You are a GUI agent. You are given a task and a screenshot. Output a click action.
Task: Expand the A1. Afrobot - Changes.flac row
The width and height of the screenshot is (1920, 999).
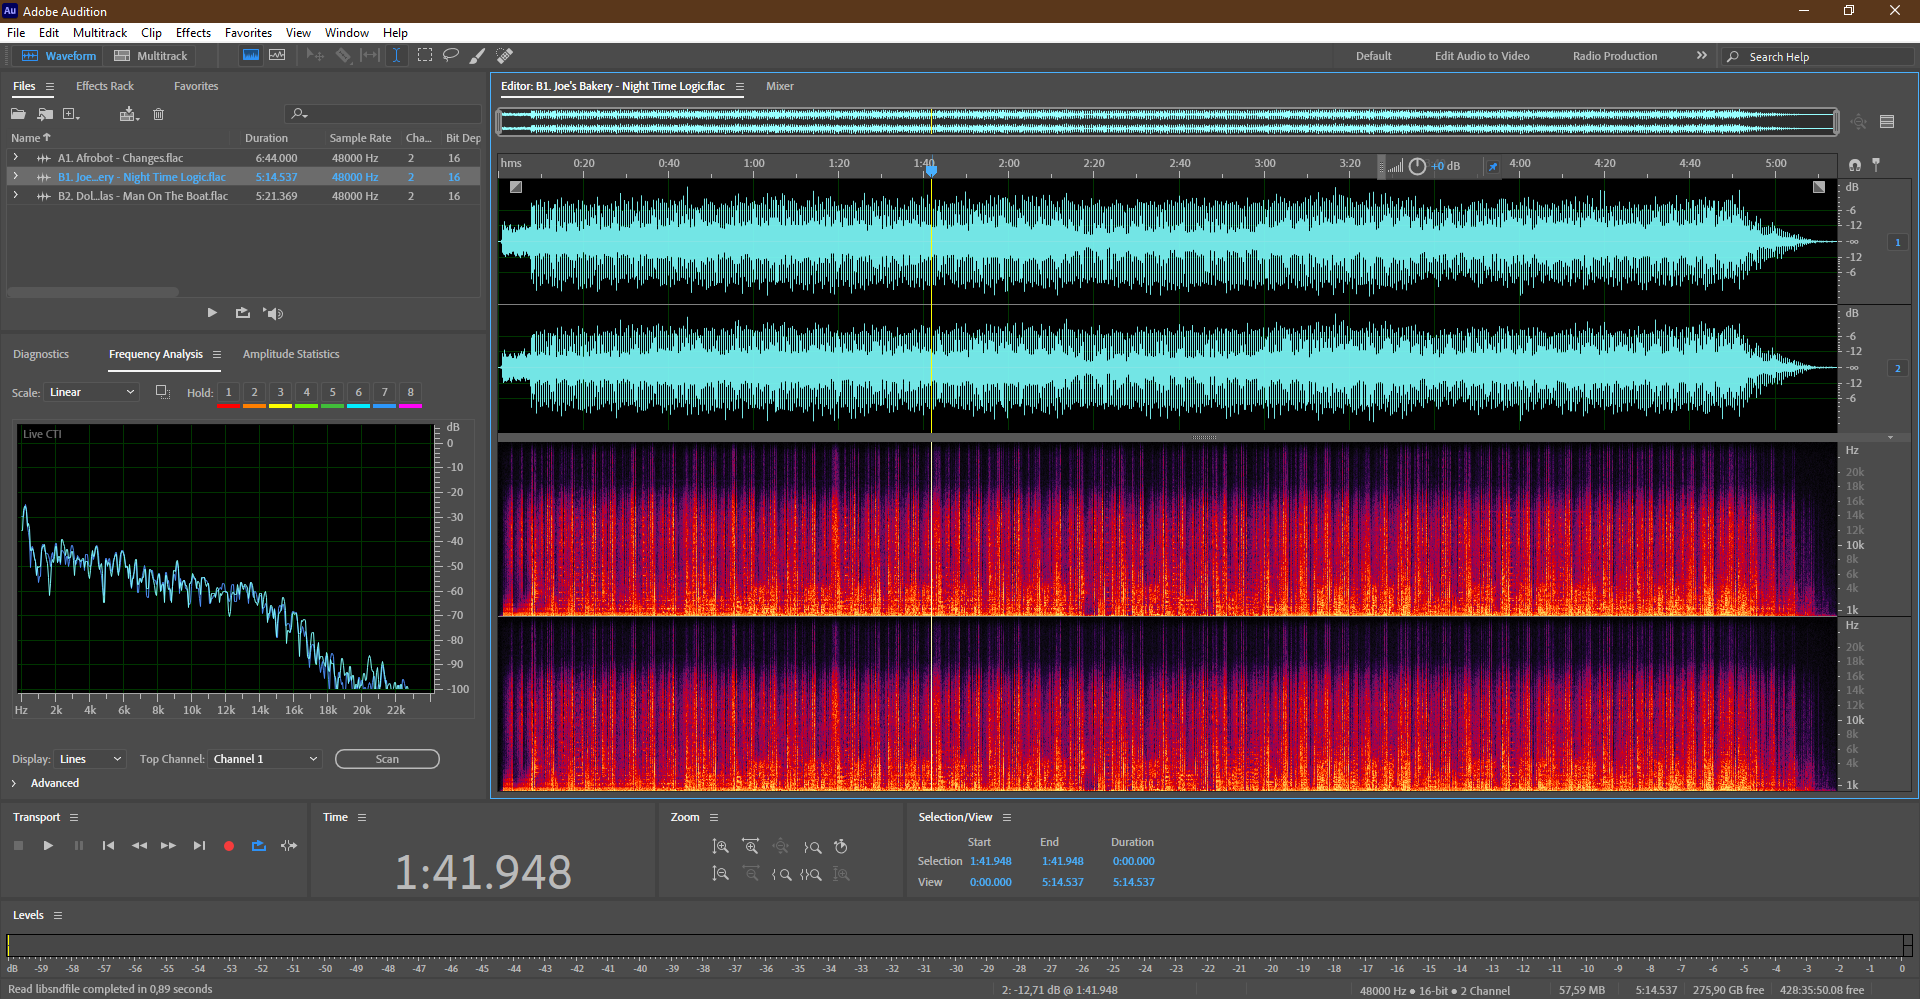[x=15, y=158]
